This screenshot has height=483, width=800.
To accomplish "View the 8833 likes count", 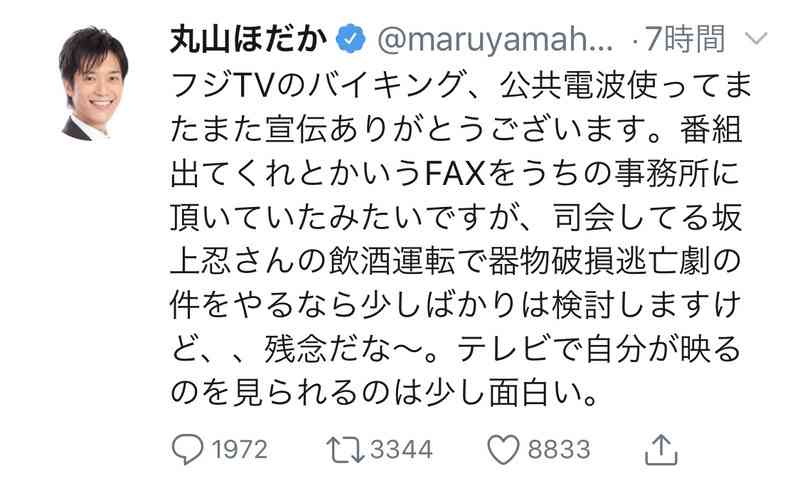I will click(559, 450).
